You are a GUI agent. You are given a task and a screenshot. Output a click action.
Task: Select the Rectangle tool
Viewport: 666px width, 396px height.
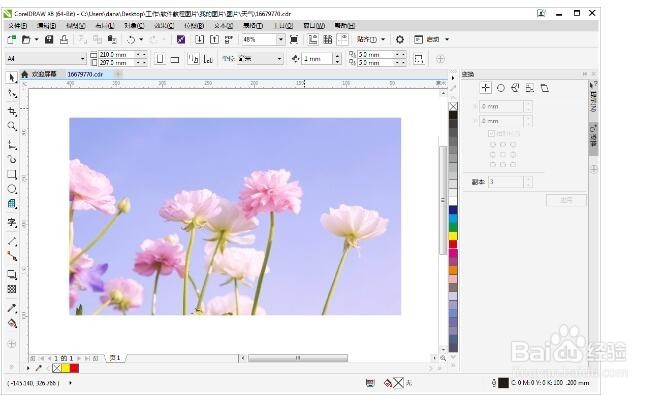(12, 174)
